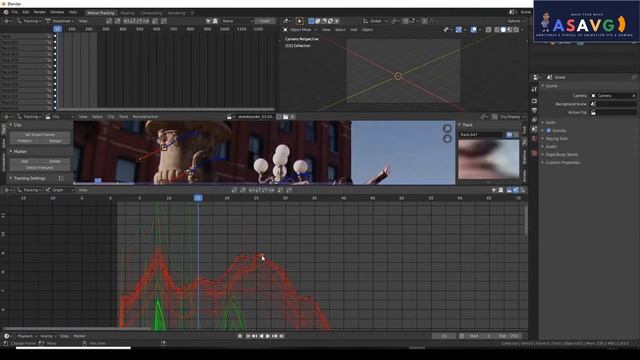Viewport: 640px width, 360px height.
Task: Open Graph view dropdown in lower editor
Action: tap(60, 190)
